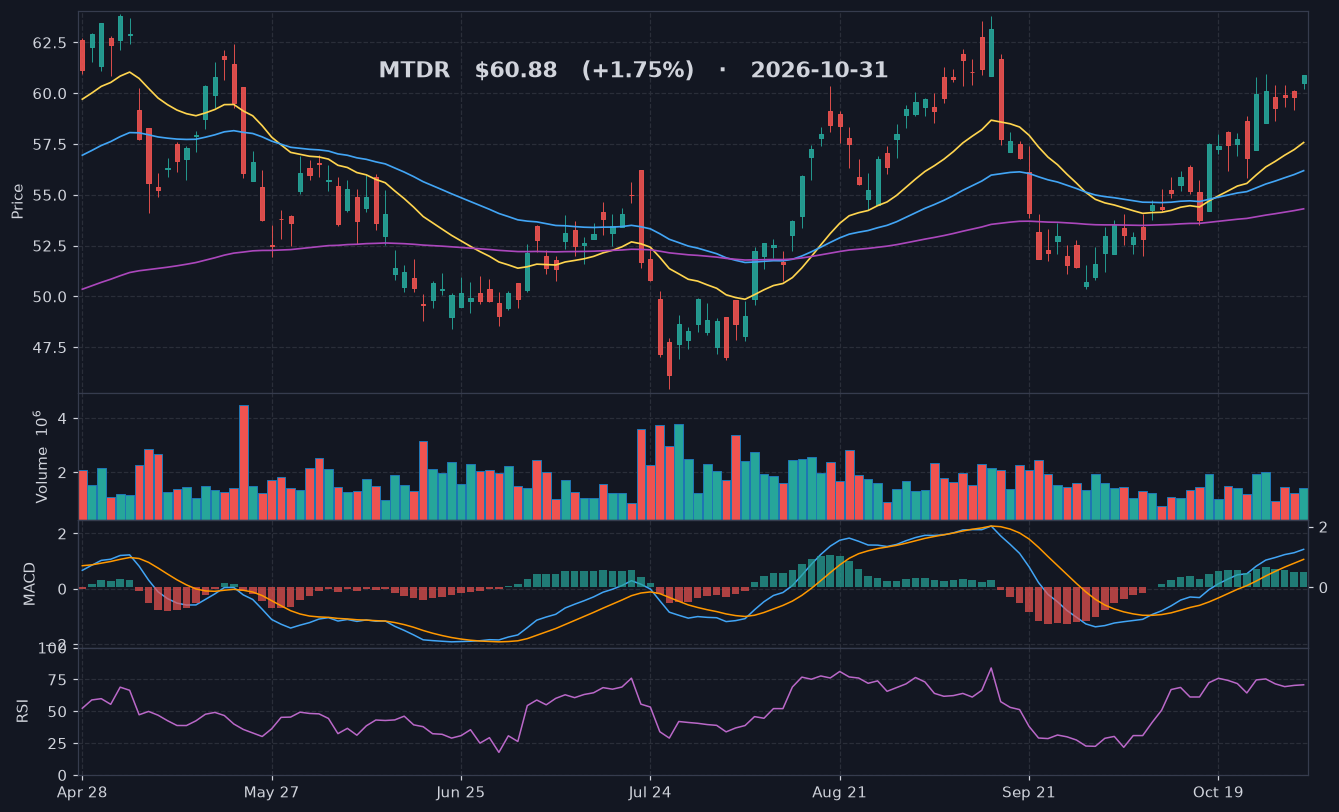
Task: Click the last candlestick on the price chart
Action: pyautogui.click(x=1304, y=80)
